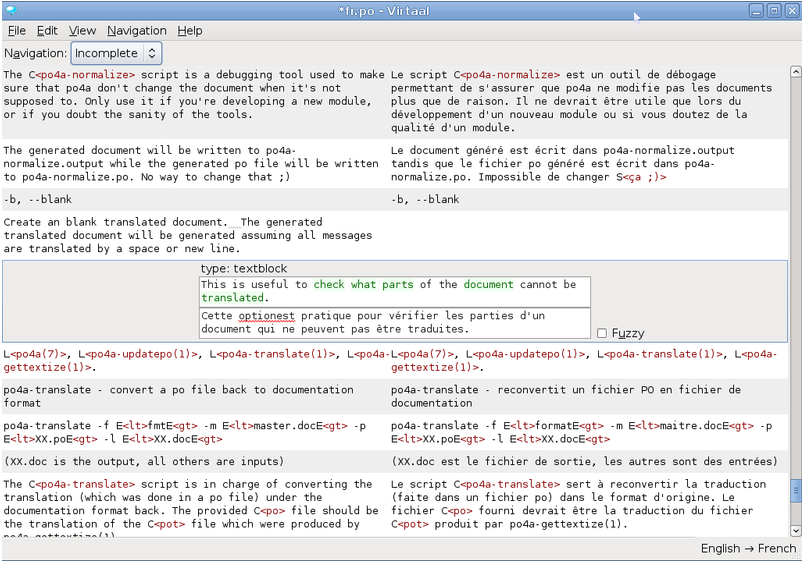Click the source text box starting 'This is useful'
Viewport: 802px width, 561px height.
tap(394, 291)
